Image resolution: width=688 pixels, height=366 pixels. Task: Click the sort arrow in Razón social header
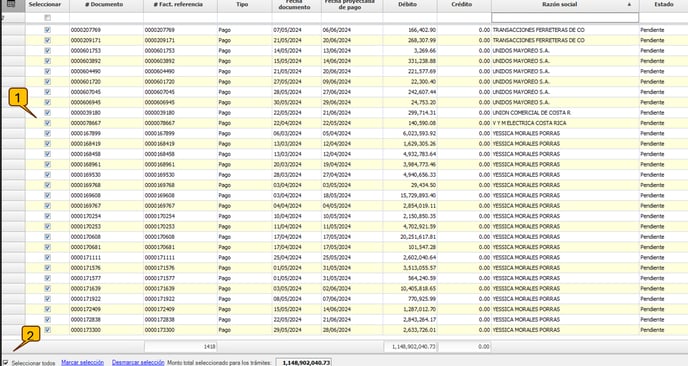coord(629,4)
